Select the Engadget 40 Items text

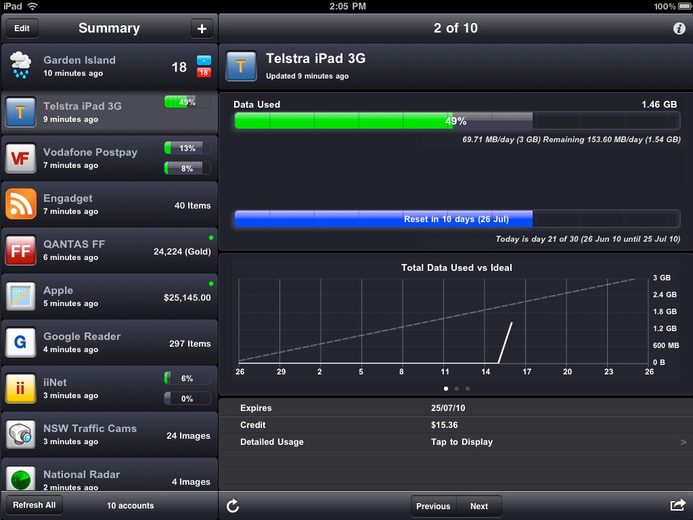click(x=192, y=205)
